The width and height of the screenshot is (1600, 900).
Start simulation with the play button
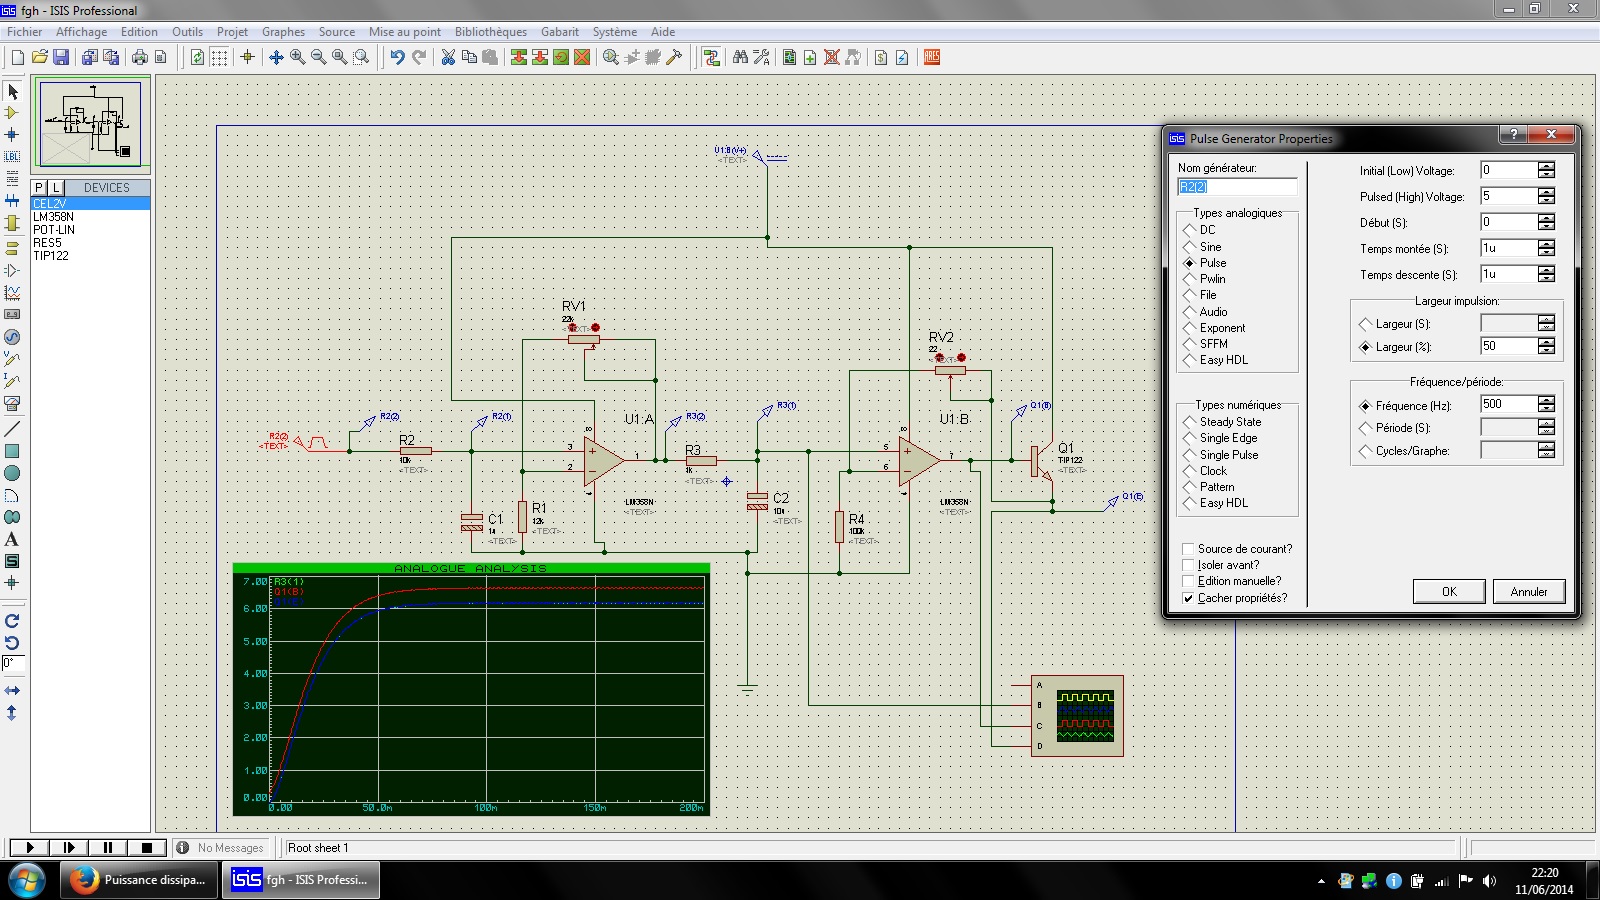click(30, 848)
